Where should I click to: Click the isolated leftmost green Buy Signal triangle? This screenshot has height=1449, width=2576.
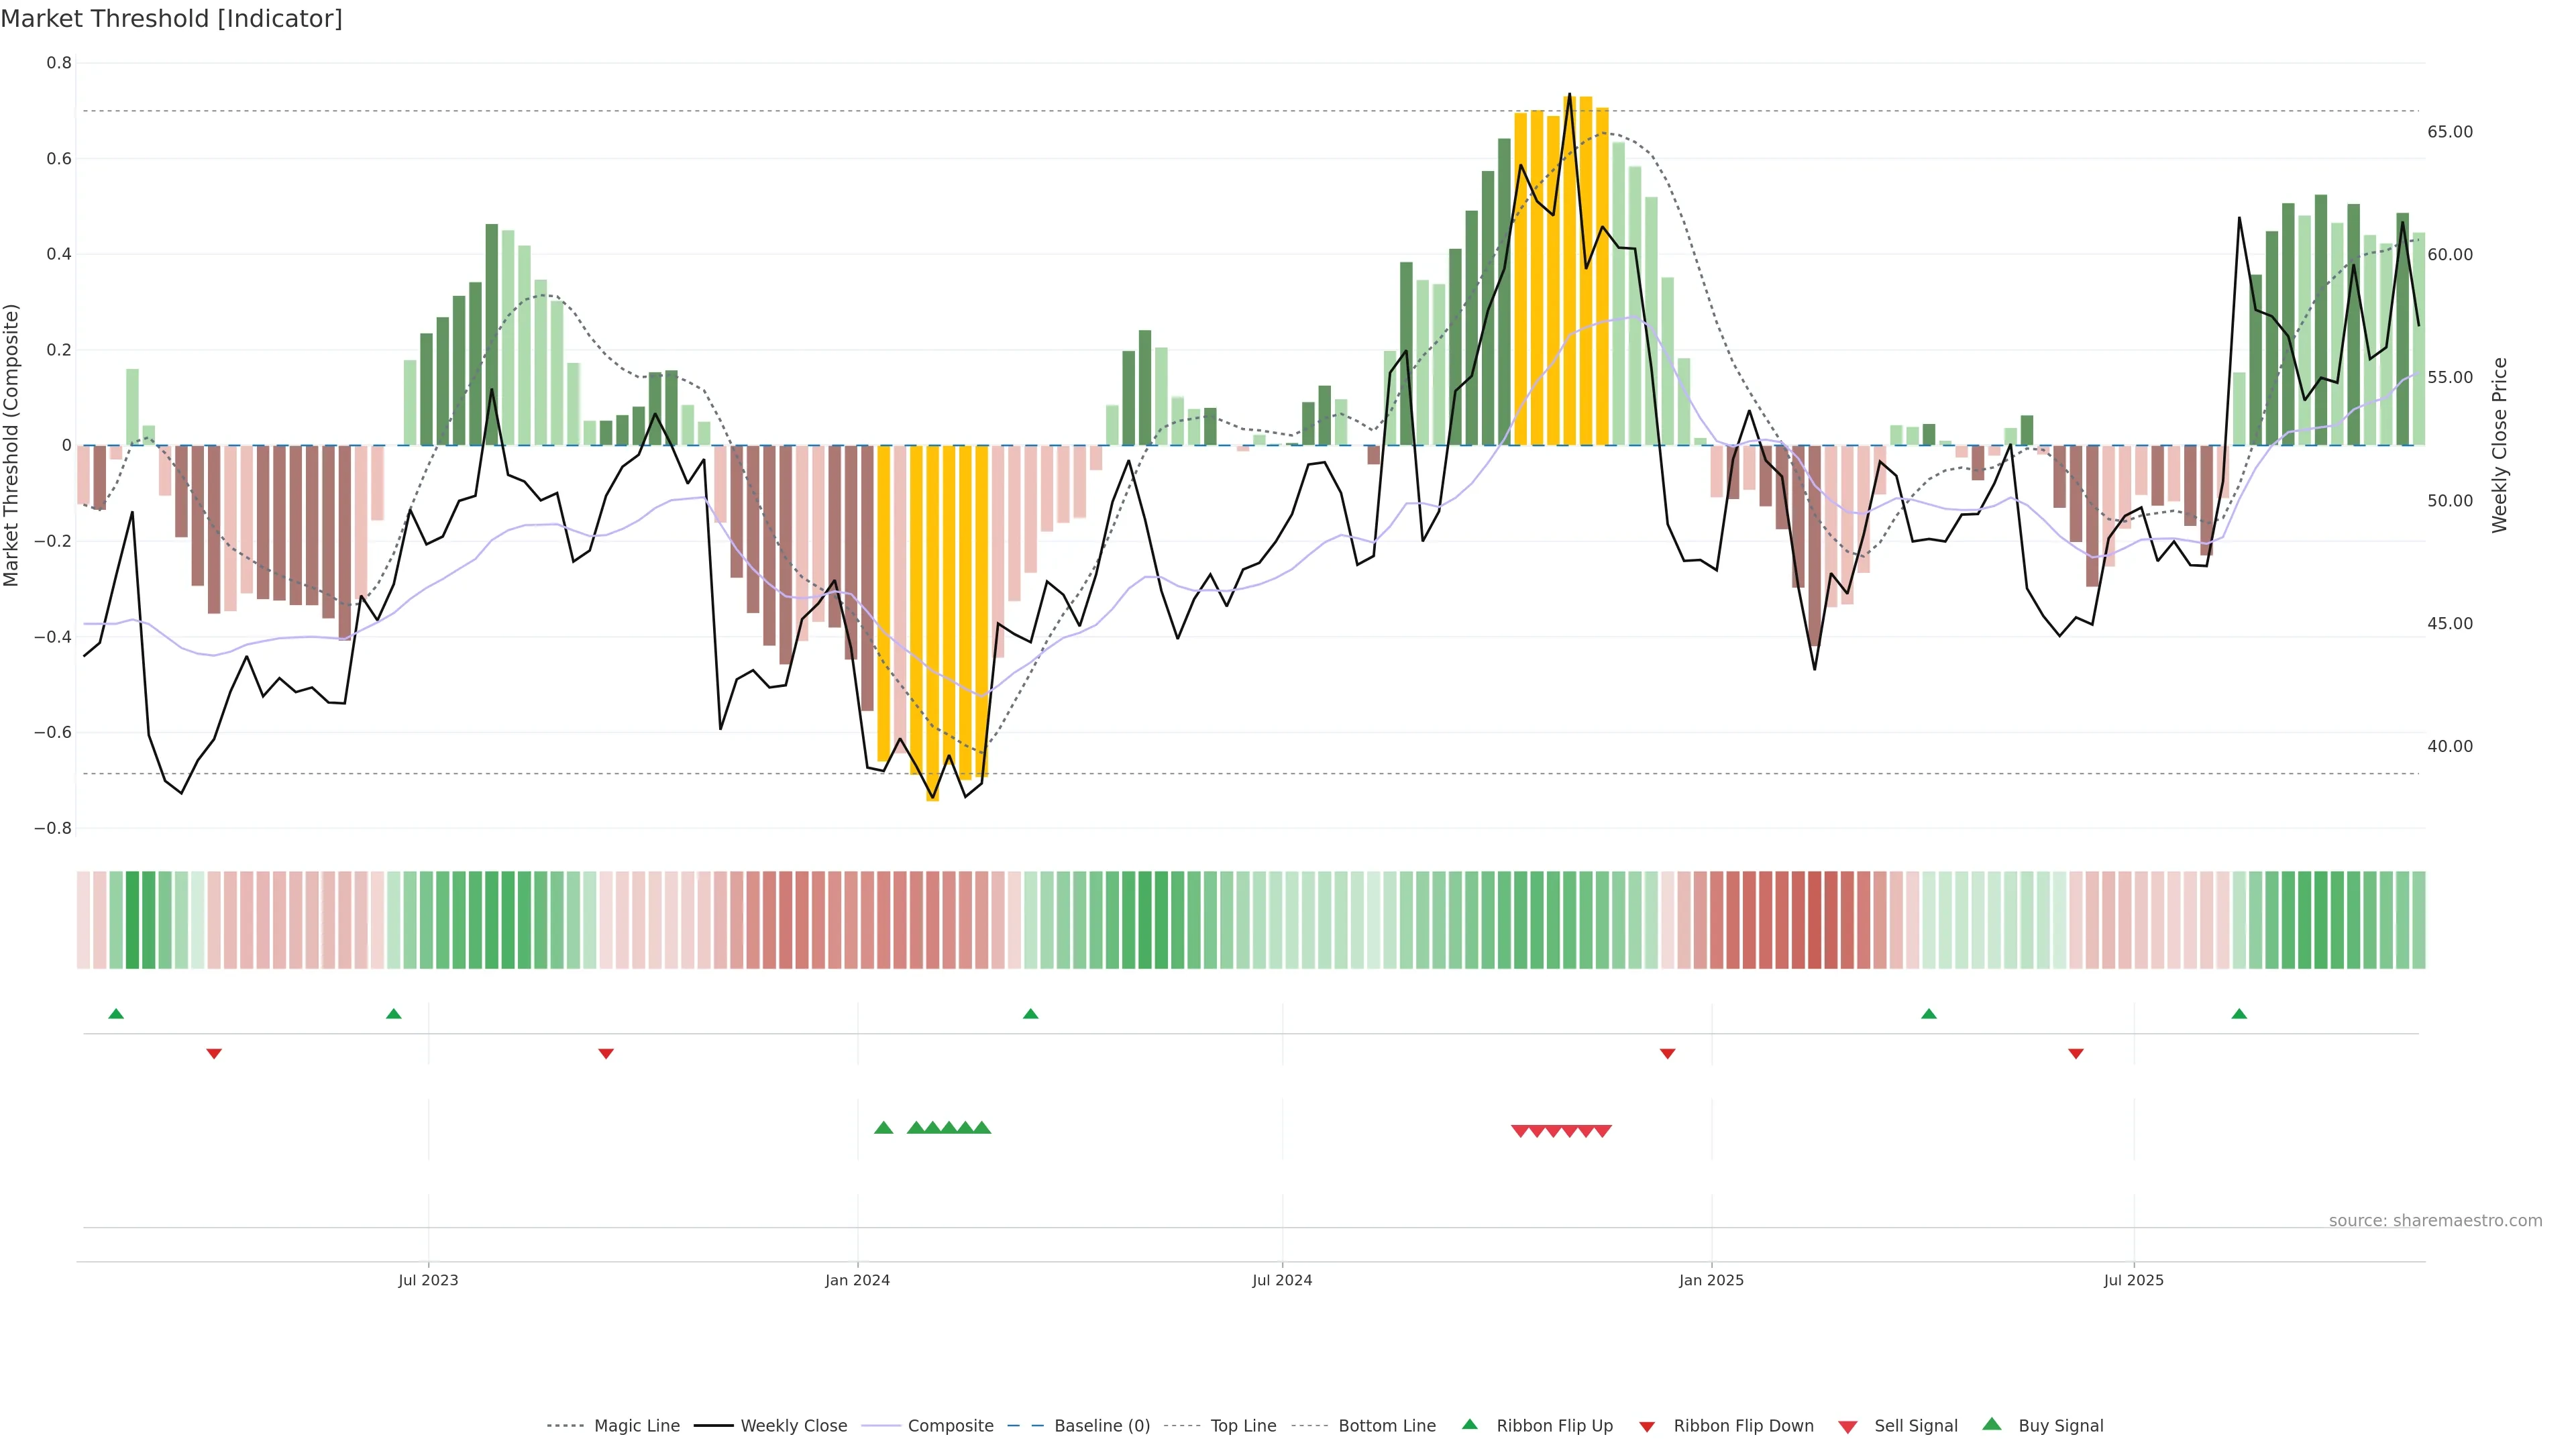pos(883,1128)
